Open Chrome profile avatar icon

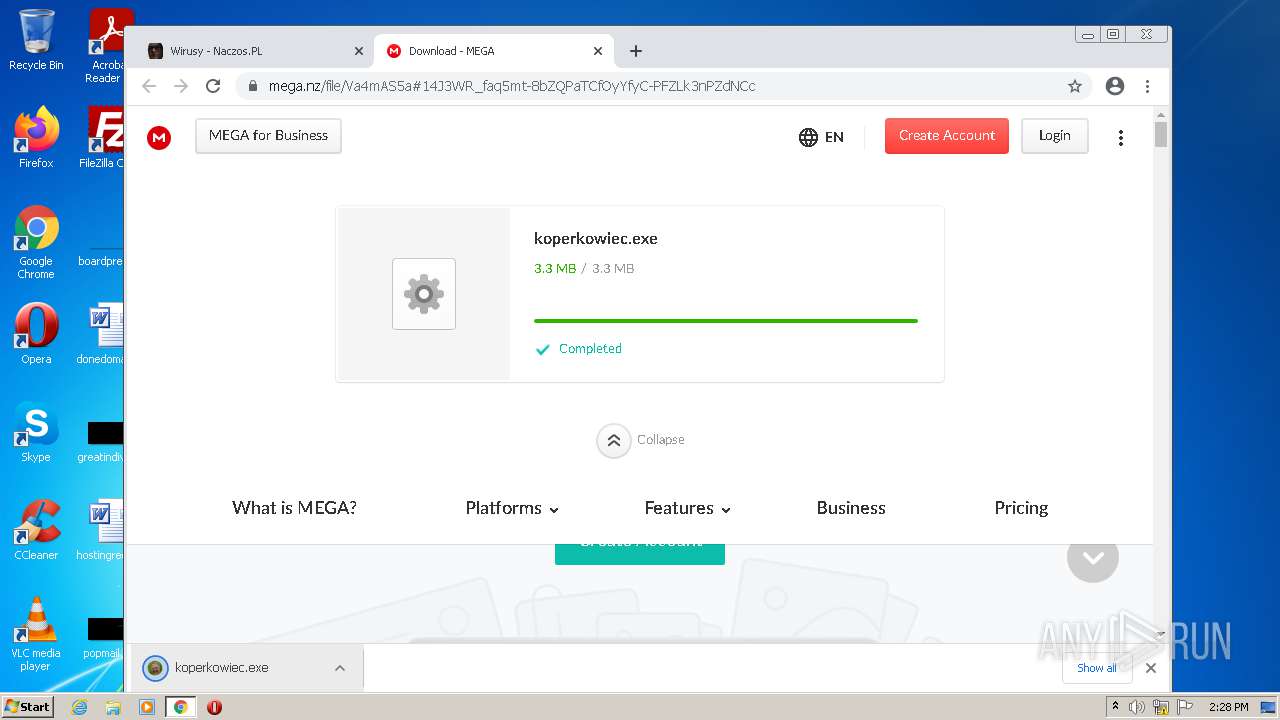coord(1115,86)
